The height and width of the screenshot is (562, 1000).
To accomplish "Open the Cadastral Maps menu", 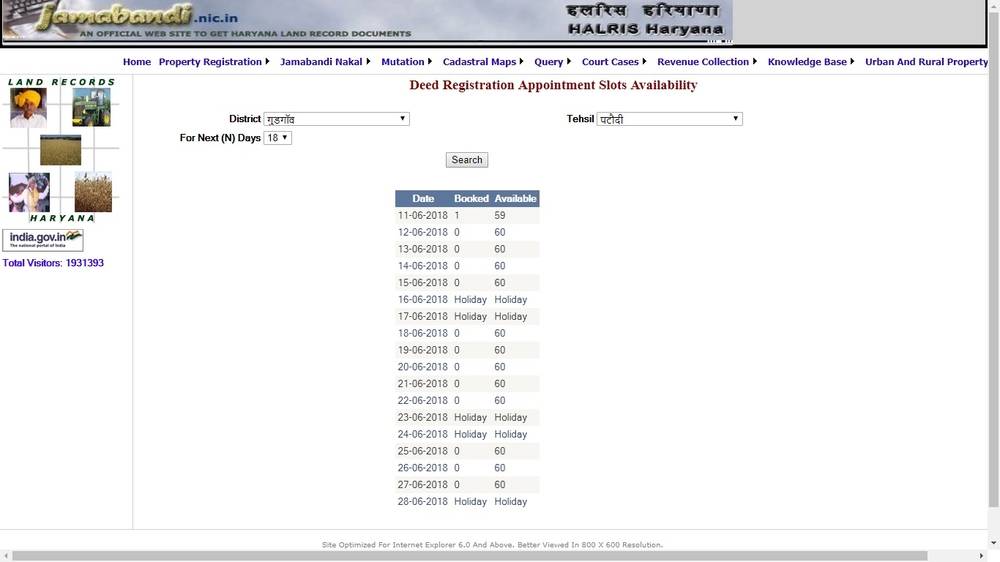I will [482, 62].
